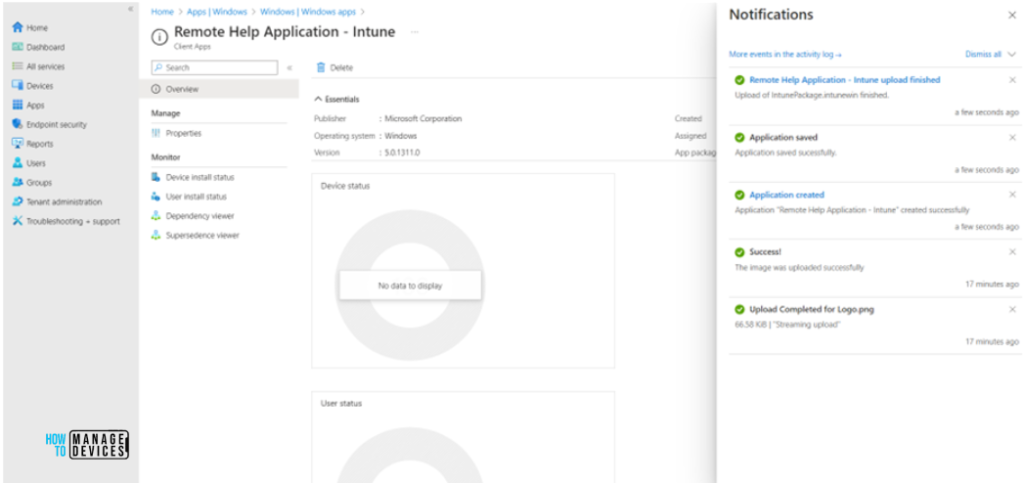The height and width of the screenshot is (483, 1024).
Task: Dismiss the upload finished notification
Action: click(1012, 80)
